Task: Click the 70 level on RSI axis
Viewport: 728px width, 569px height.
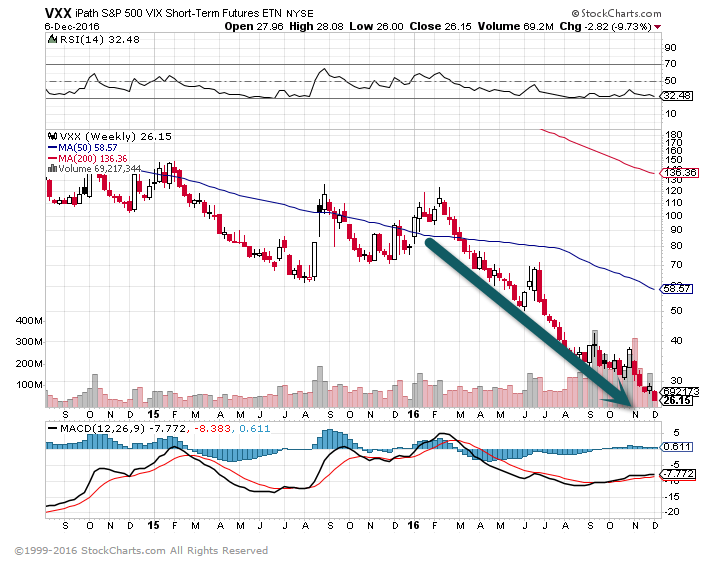Action: pos(670,64)
